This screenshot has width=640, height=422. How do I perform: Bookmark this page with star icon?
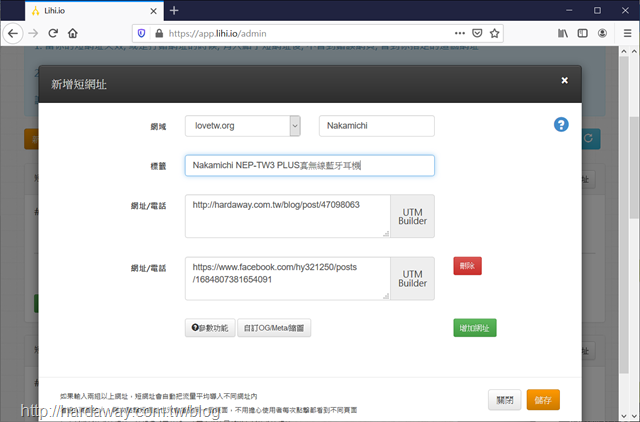pyautogui.click(x=494, y=33)
